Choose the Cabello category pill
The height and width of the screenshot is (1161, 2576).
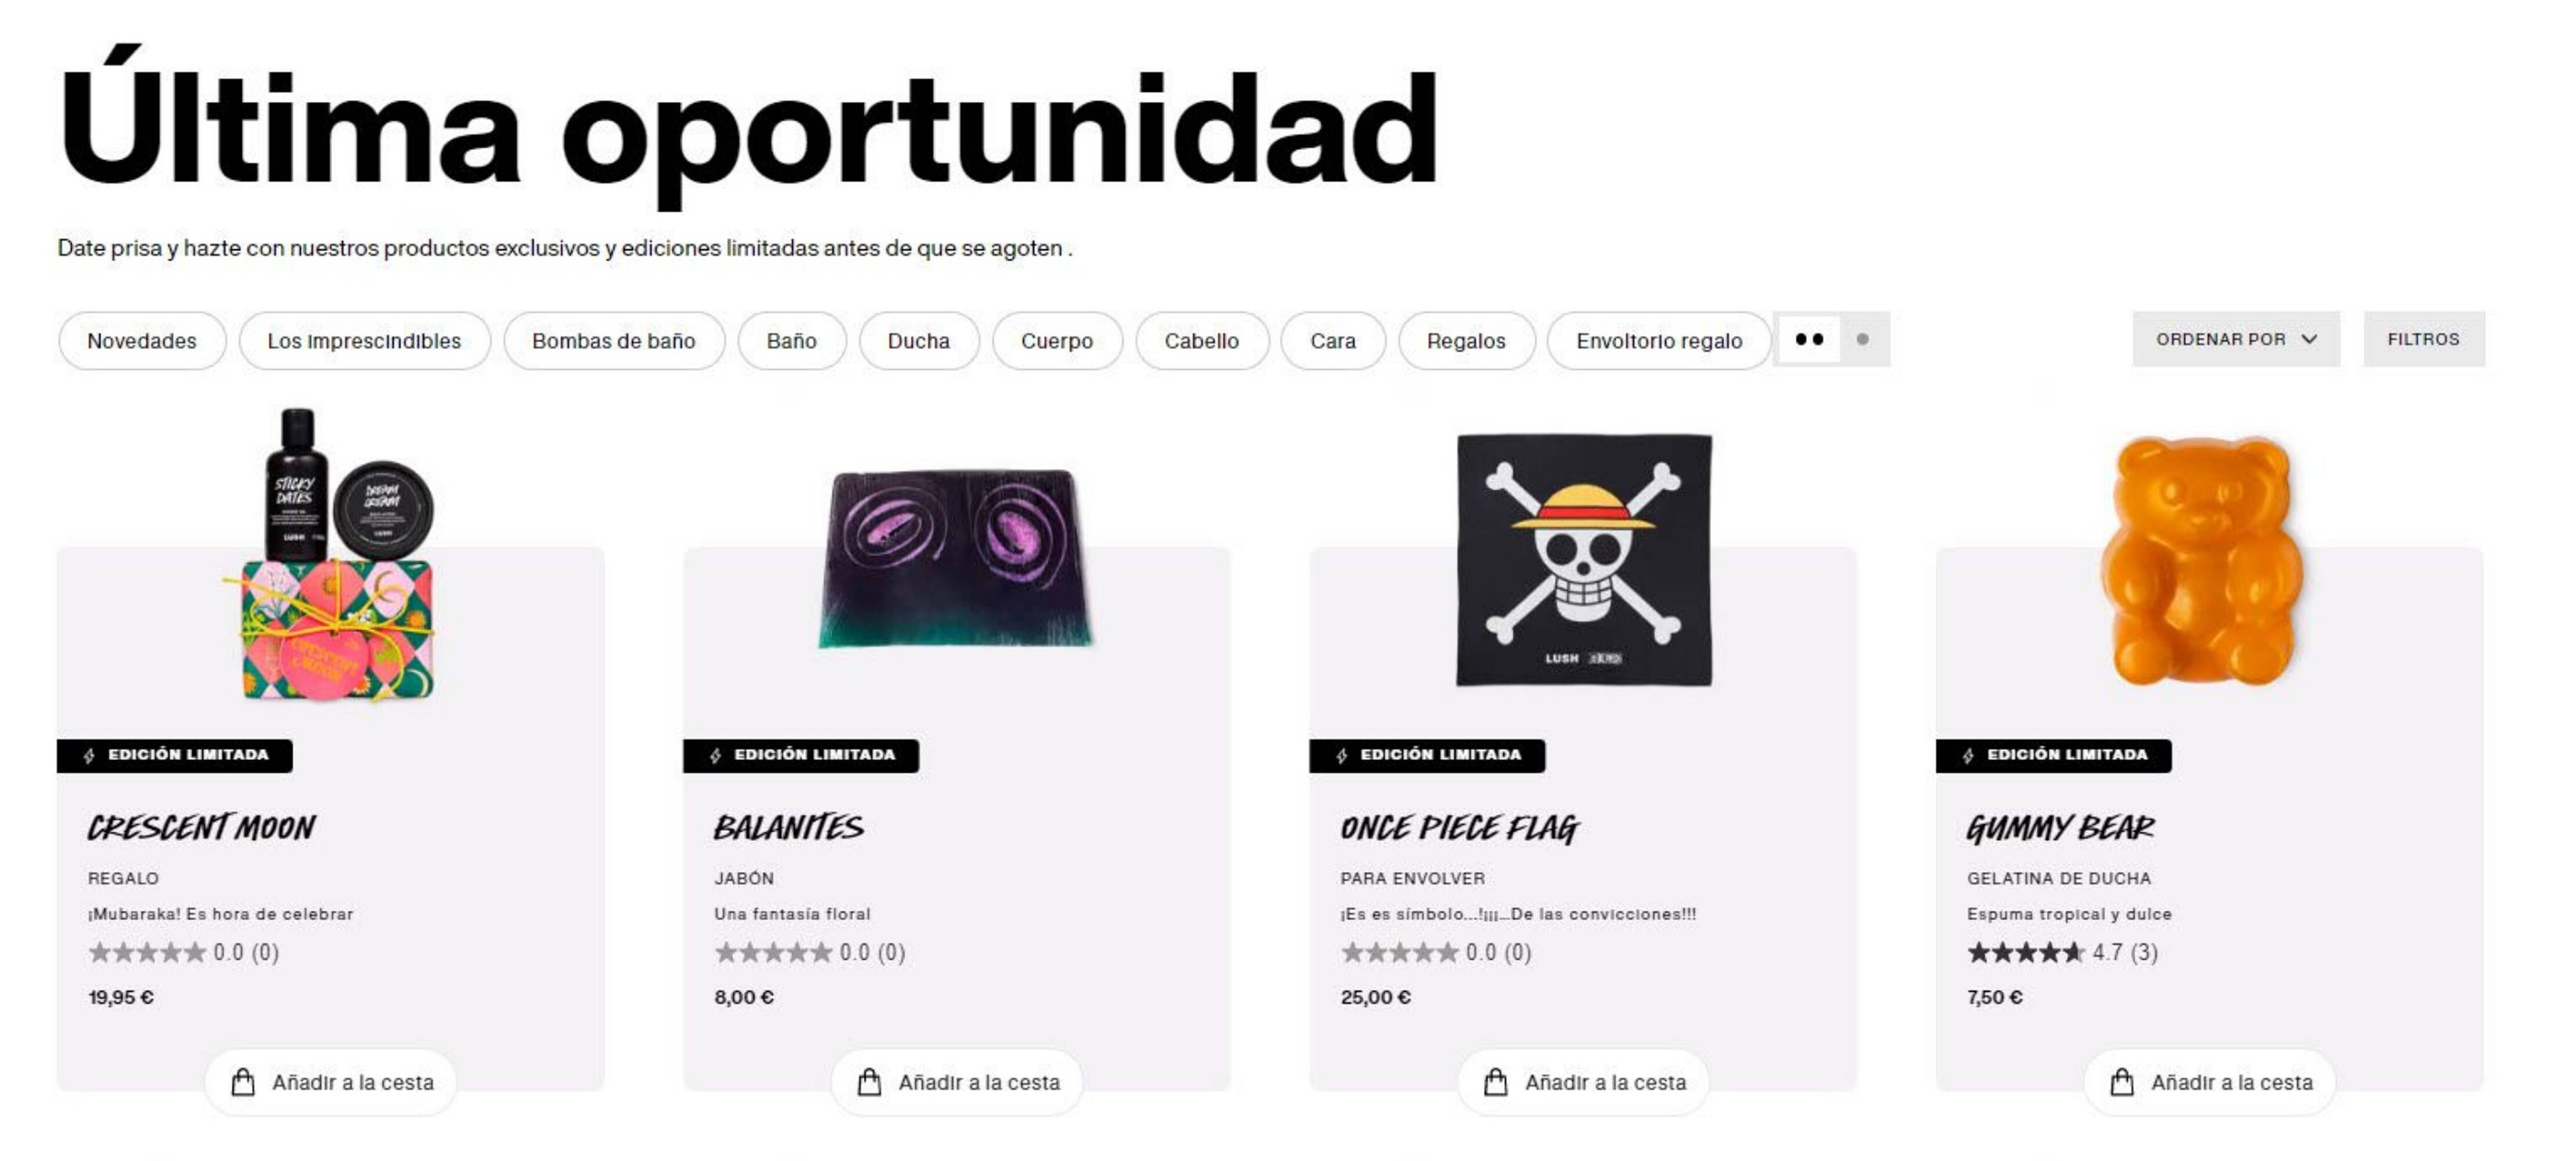click(1202, 341)
